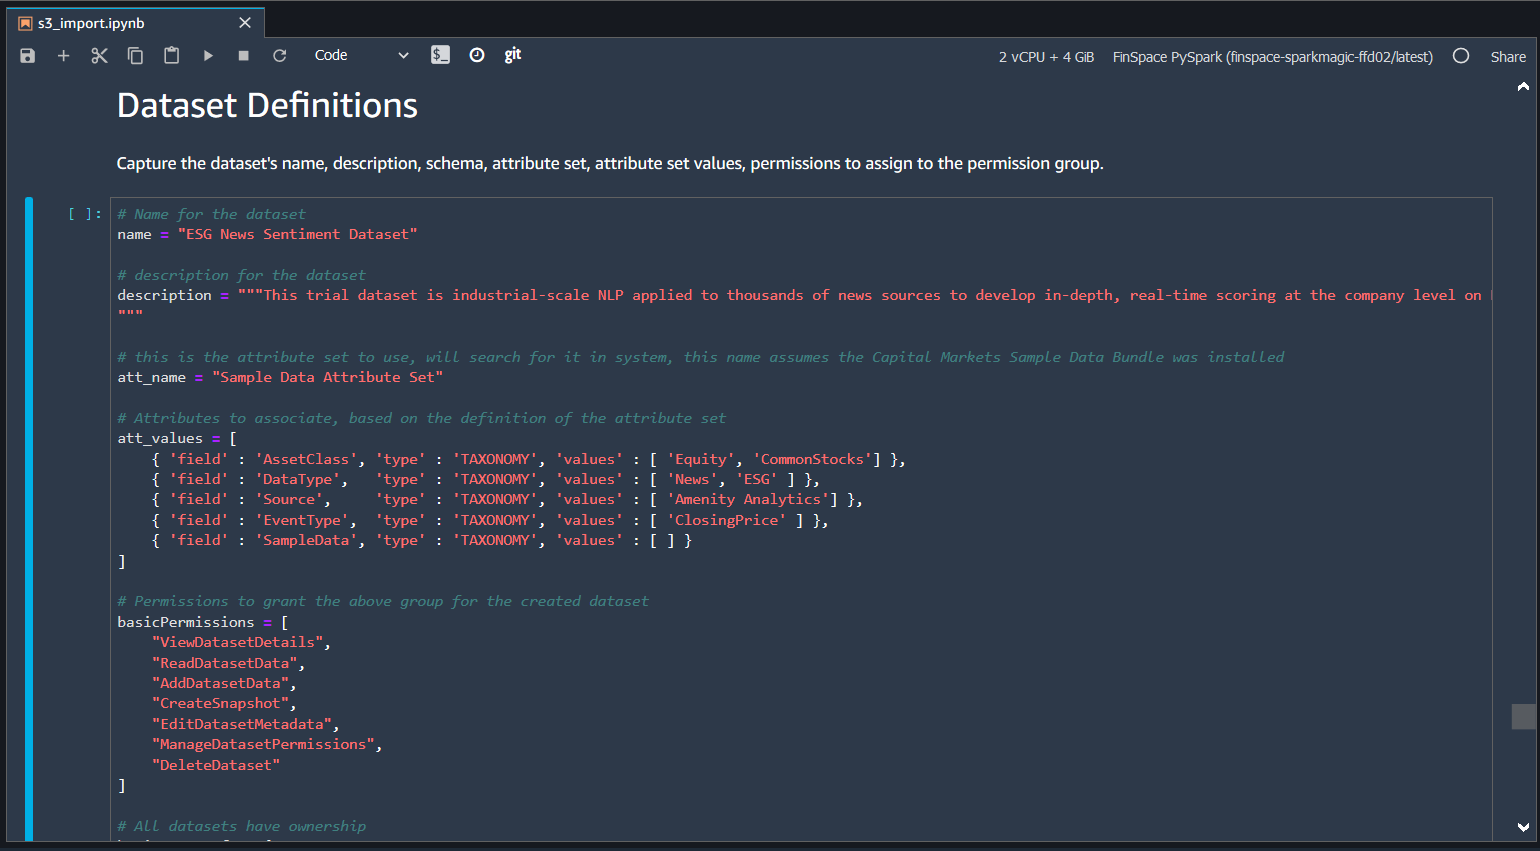
Task: Click the "CreateSnapshot" permission string
Action: (221, 703)
